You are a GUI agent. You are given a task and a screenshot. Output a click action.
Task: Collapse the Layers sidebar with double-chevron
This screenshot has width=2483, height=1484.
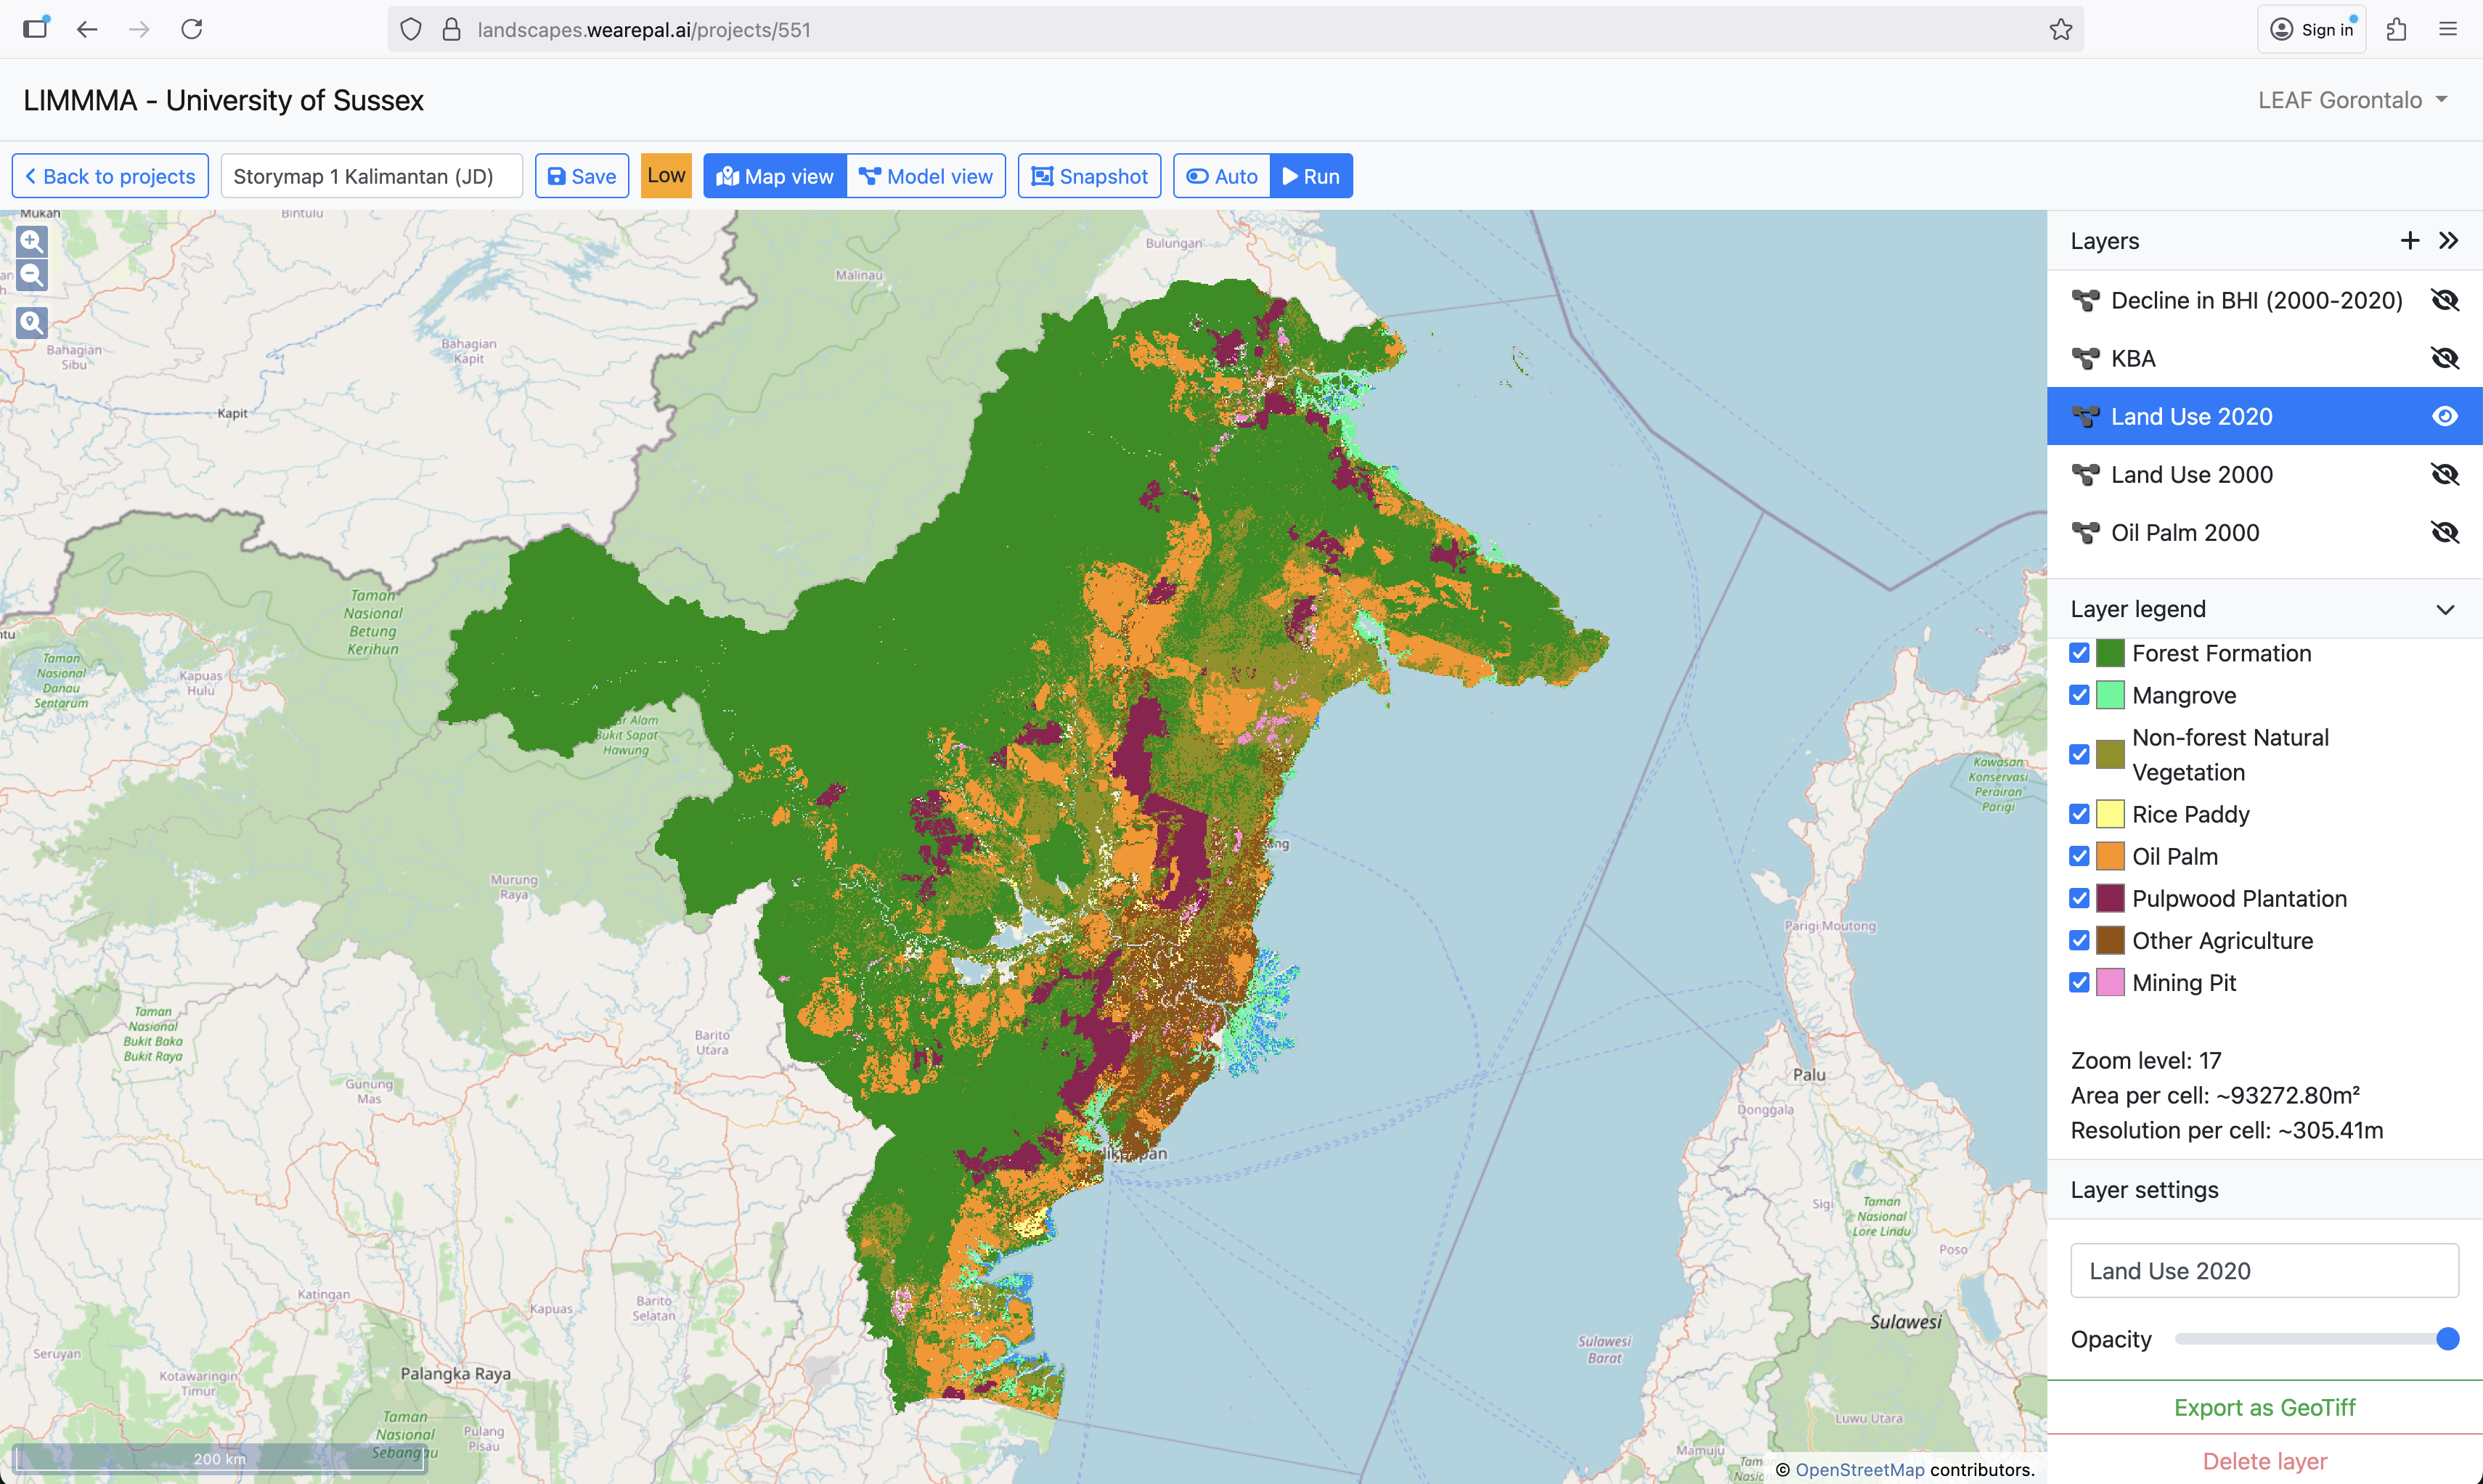[2448, 241]
